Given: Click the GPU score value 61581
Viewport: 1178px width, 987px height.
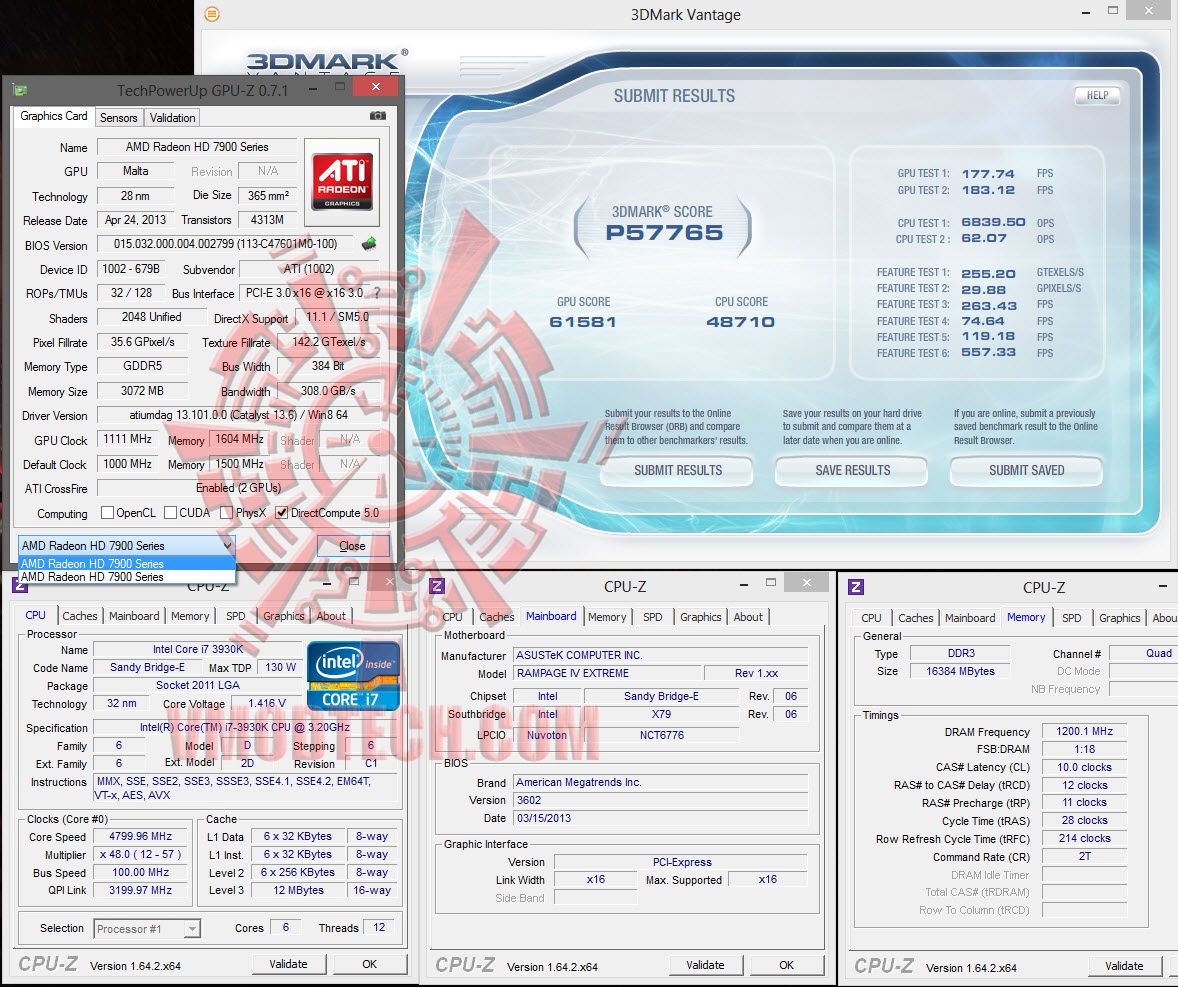Looking at the screenshot, I should [x=583, y=321].
